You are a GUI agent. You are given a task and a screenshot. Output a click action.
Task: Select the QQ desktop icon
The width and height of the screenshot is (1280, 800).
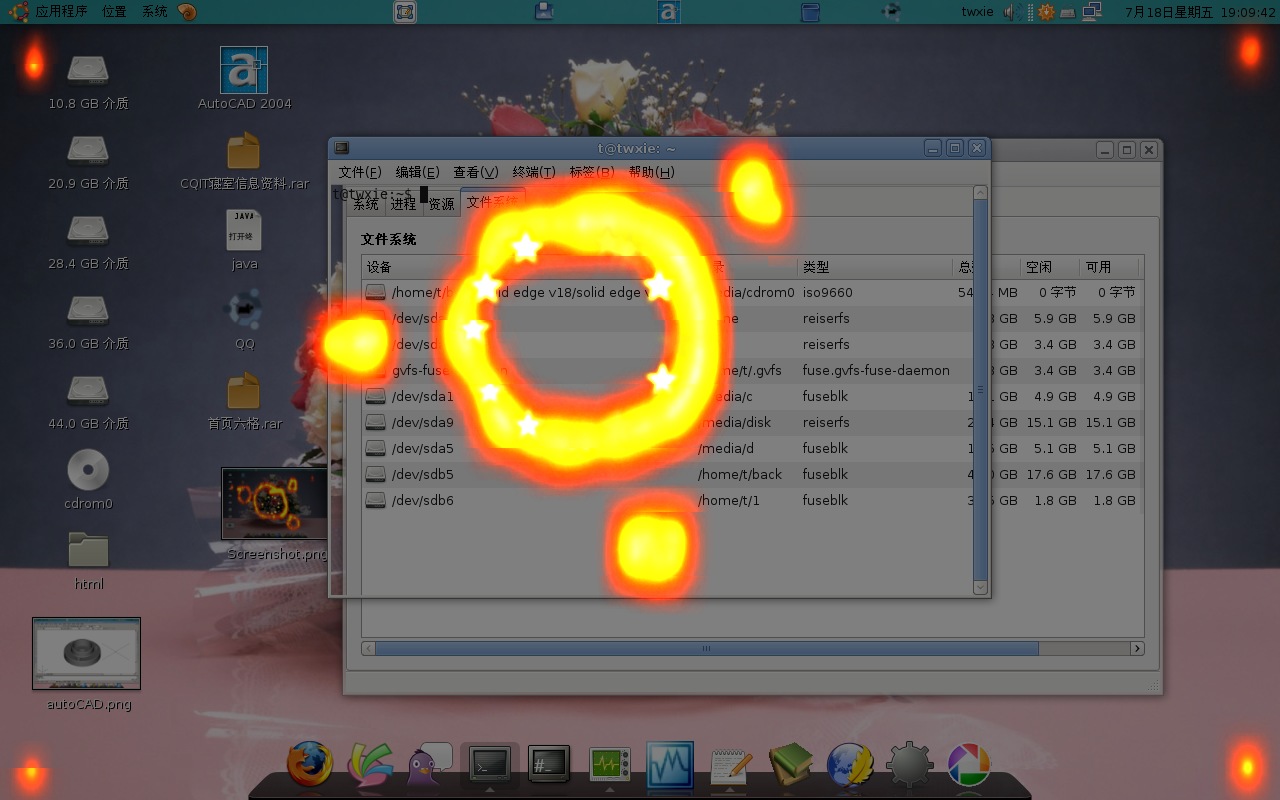[244, 310]
